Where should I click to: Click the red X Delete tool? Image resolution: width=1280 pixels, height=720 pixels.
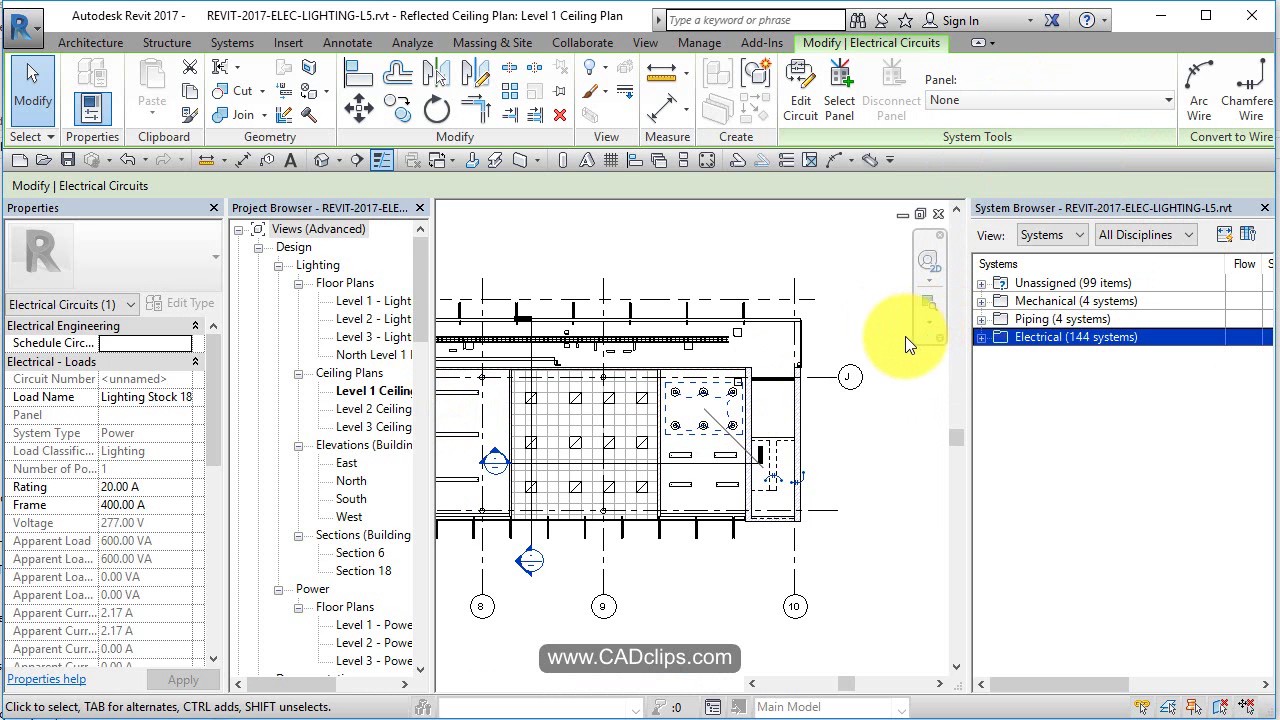[560, 116]
